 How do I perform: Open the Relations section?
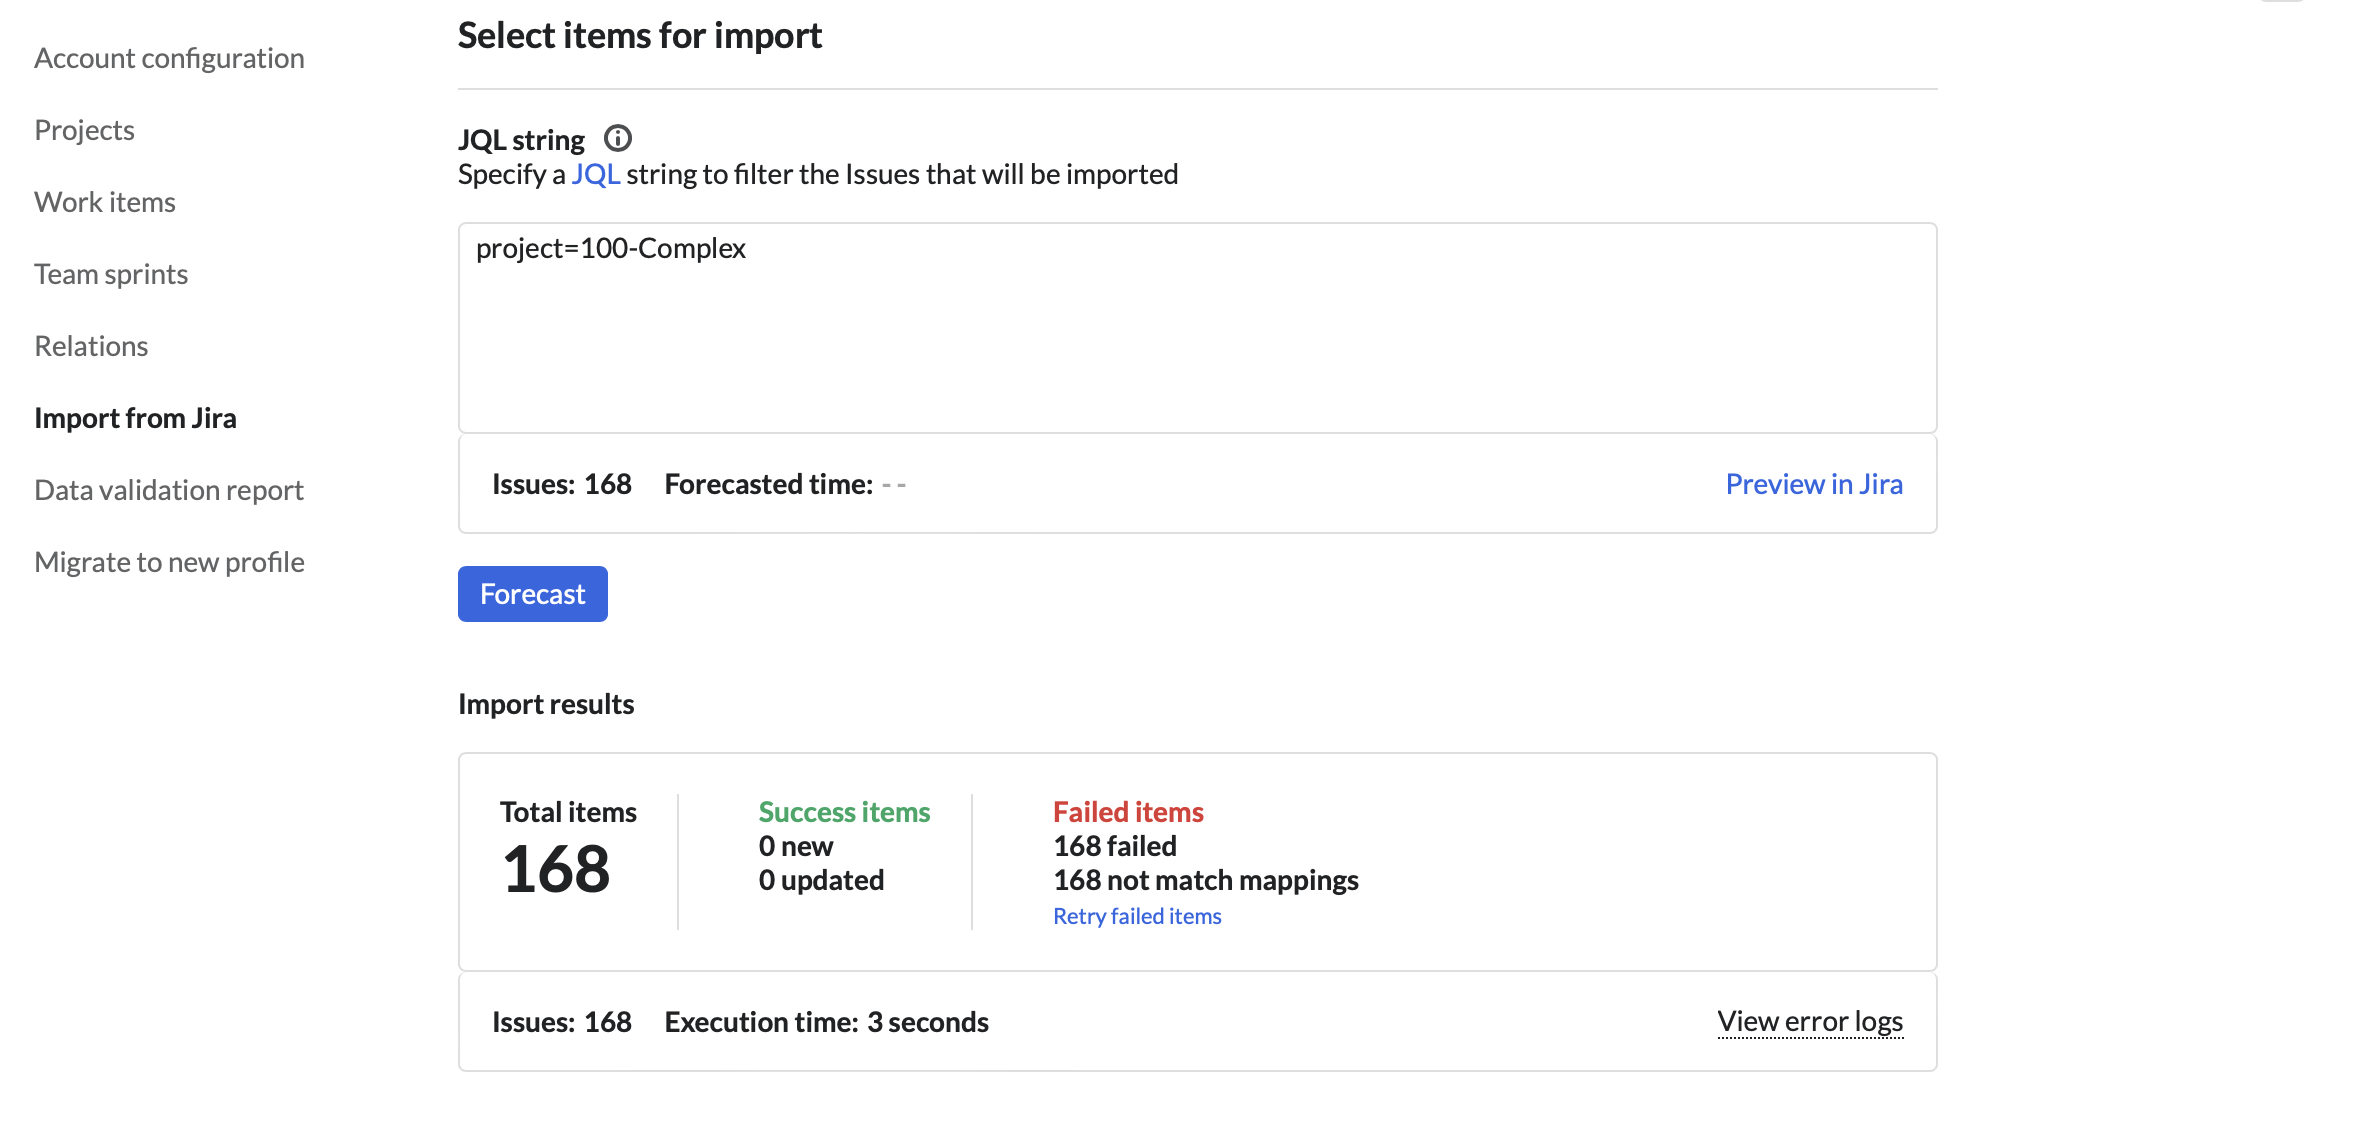pyautogui.click(x=91, y=346)
